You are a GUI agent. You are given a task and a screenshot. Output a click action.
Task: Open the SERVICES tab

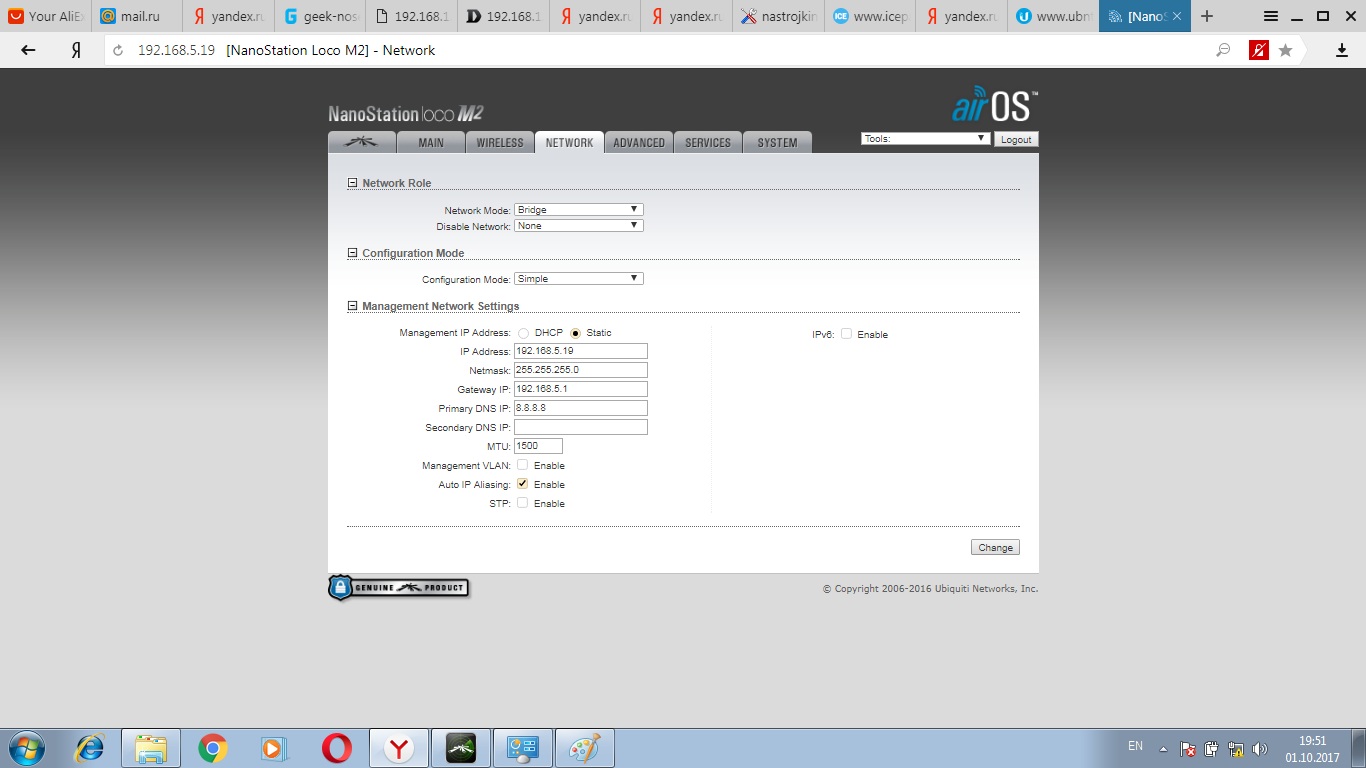click(708, 142)
